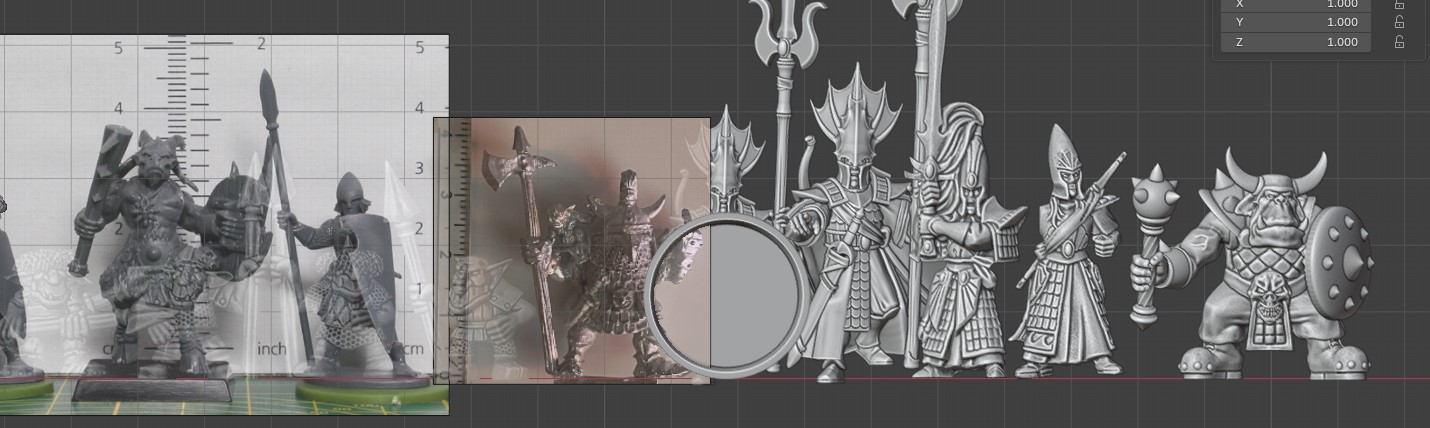Viewport: 1430px width, 428px height.
Task: Select the pinkish reference photo with axe warrior
Action: coord(572,250)
